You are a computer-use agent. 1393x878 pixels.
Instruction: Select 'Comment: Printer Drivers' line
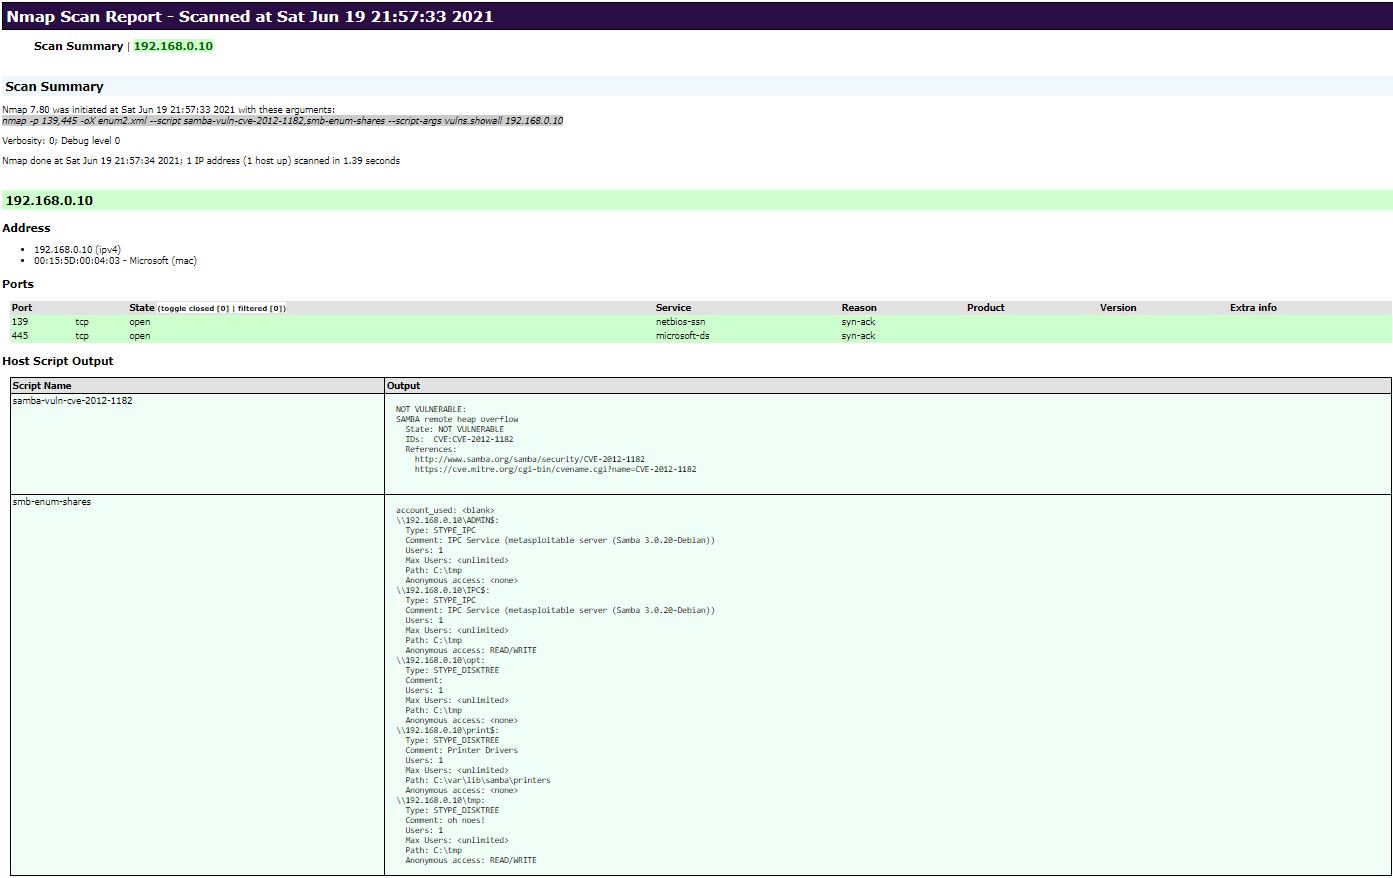461,751
